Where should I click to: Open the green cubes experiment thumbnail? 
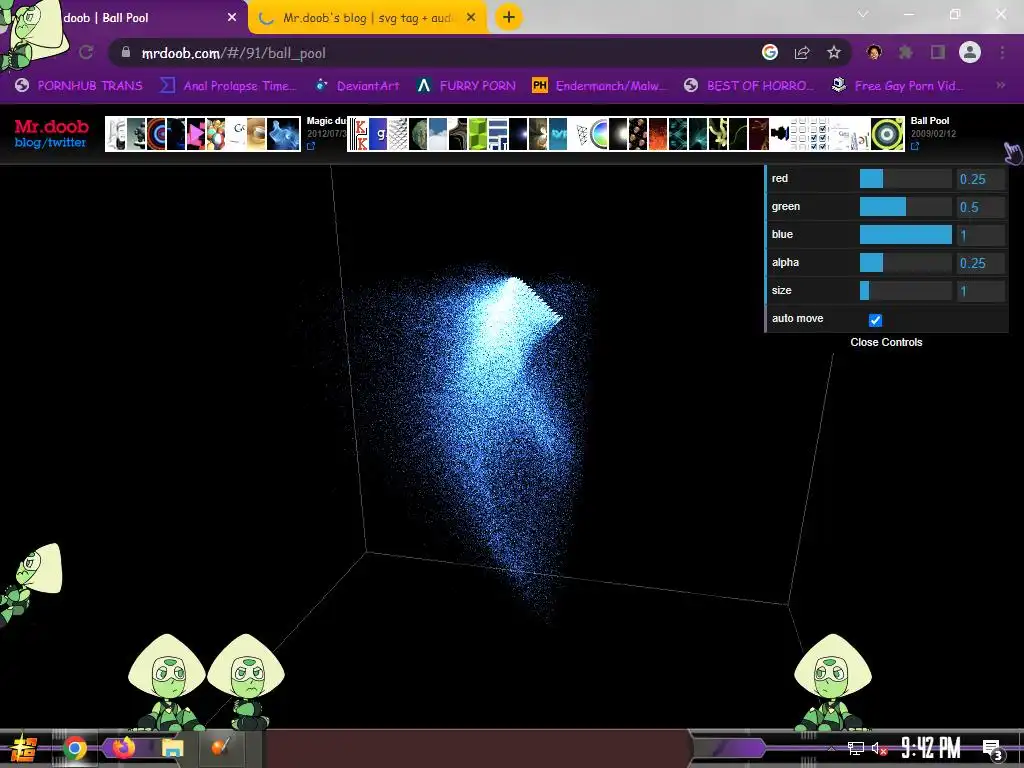point(478,134)
